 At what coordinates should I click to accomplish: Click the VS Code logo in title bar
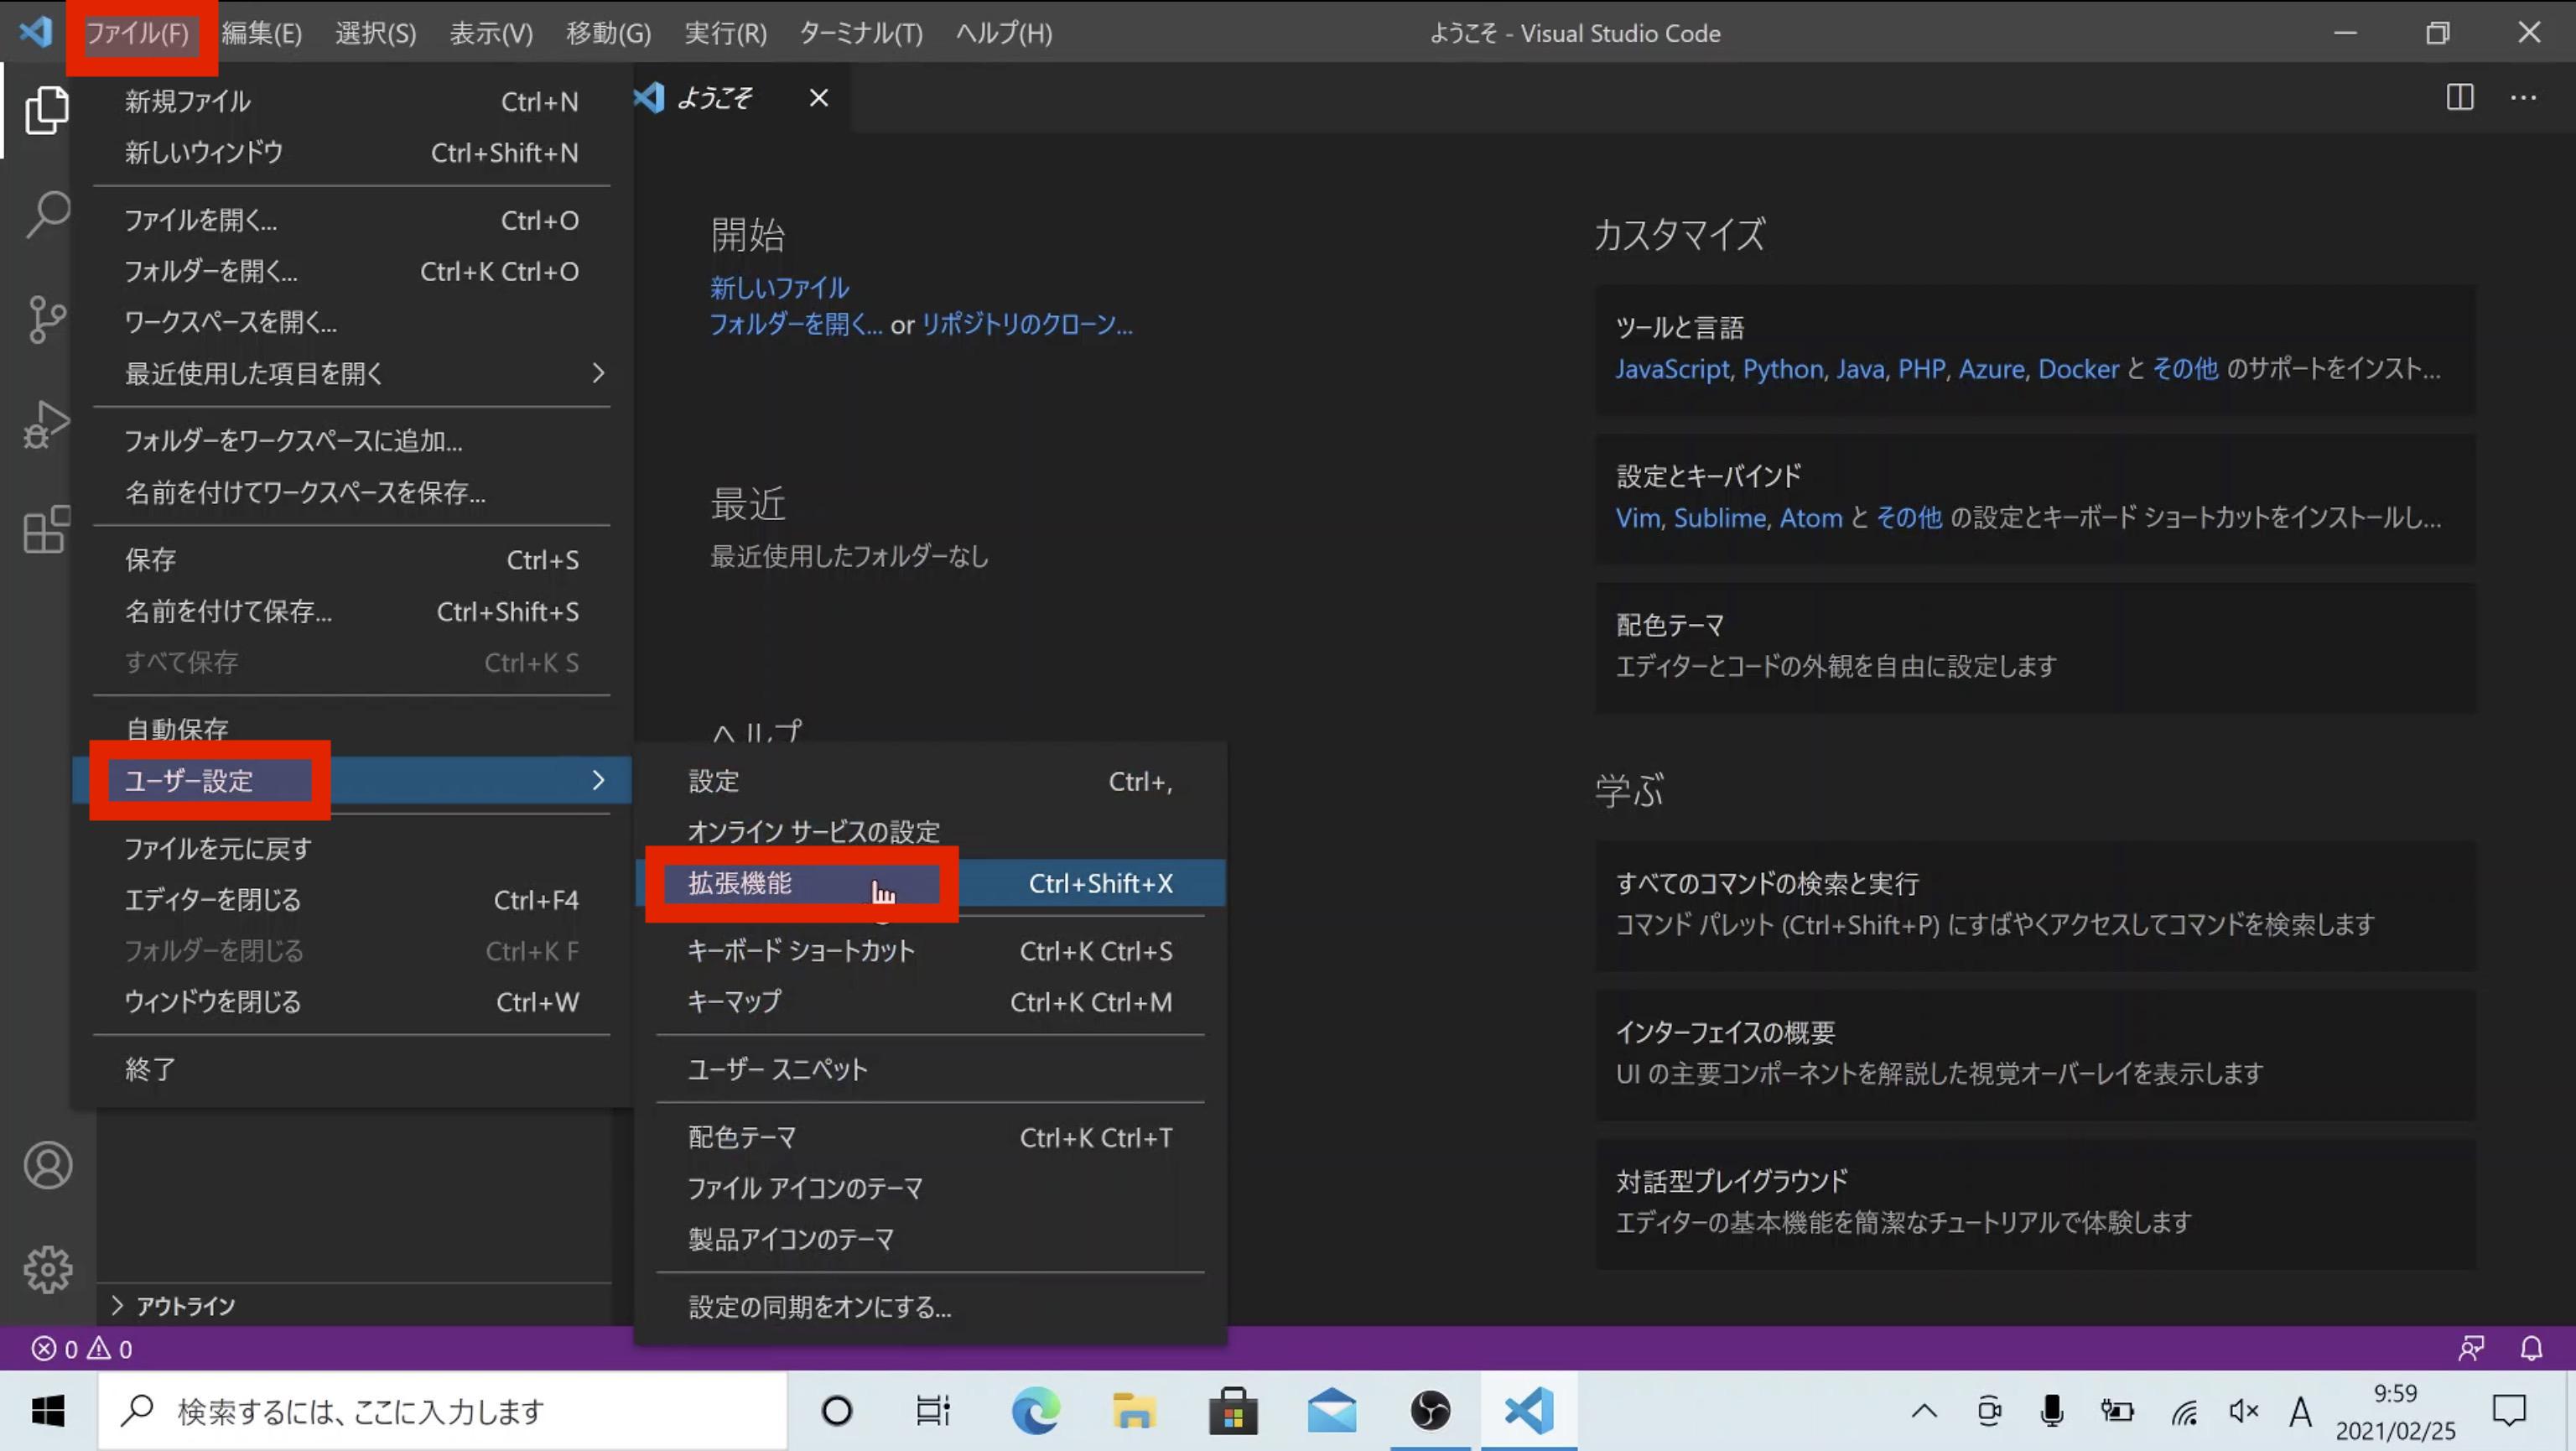(36, 32)
